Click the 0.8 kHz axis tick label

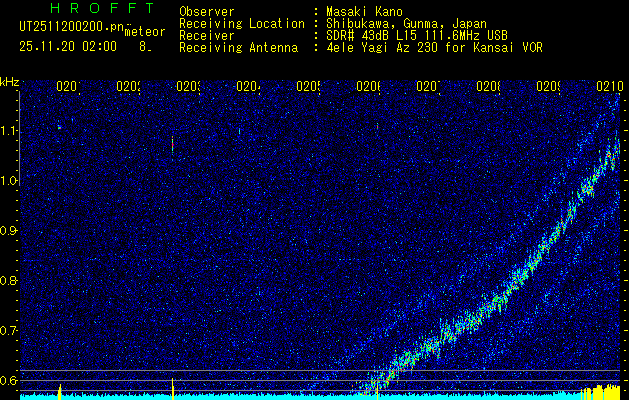[x=10, y=280]
